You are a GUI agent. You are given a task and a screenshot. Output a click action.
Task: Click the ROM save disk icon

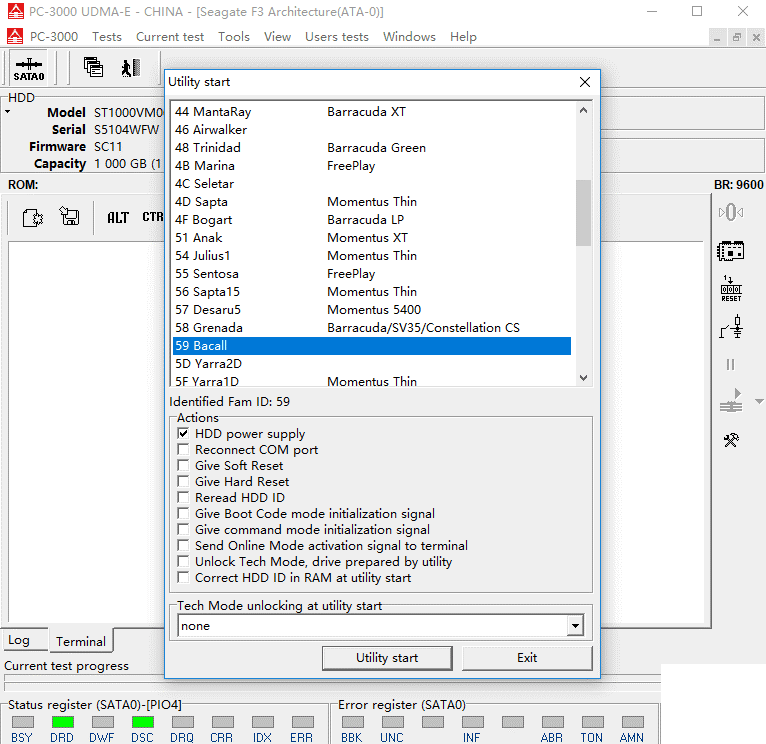point(69,216)
